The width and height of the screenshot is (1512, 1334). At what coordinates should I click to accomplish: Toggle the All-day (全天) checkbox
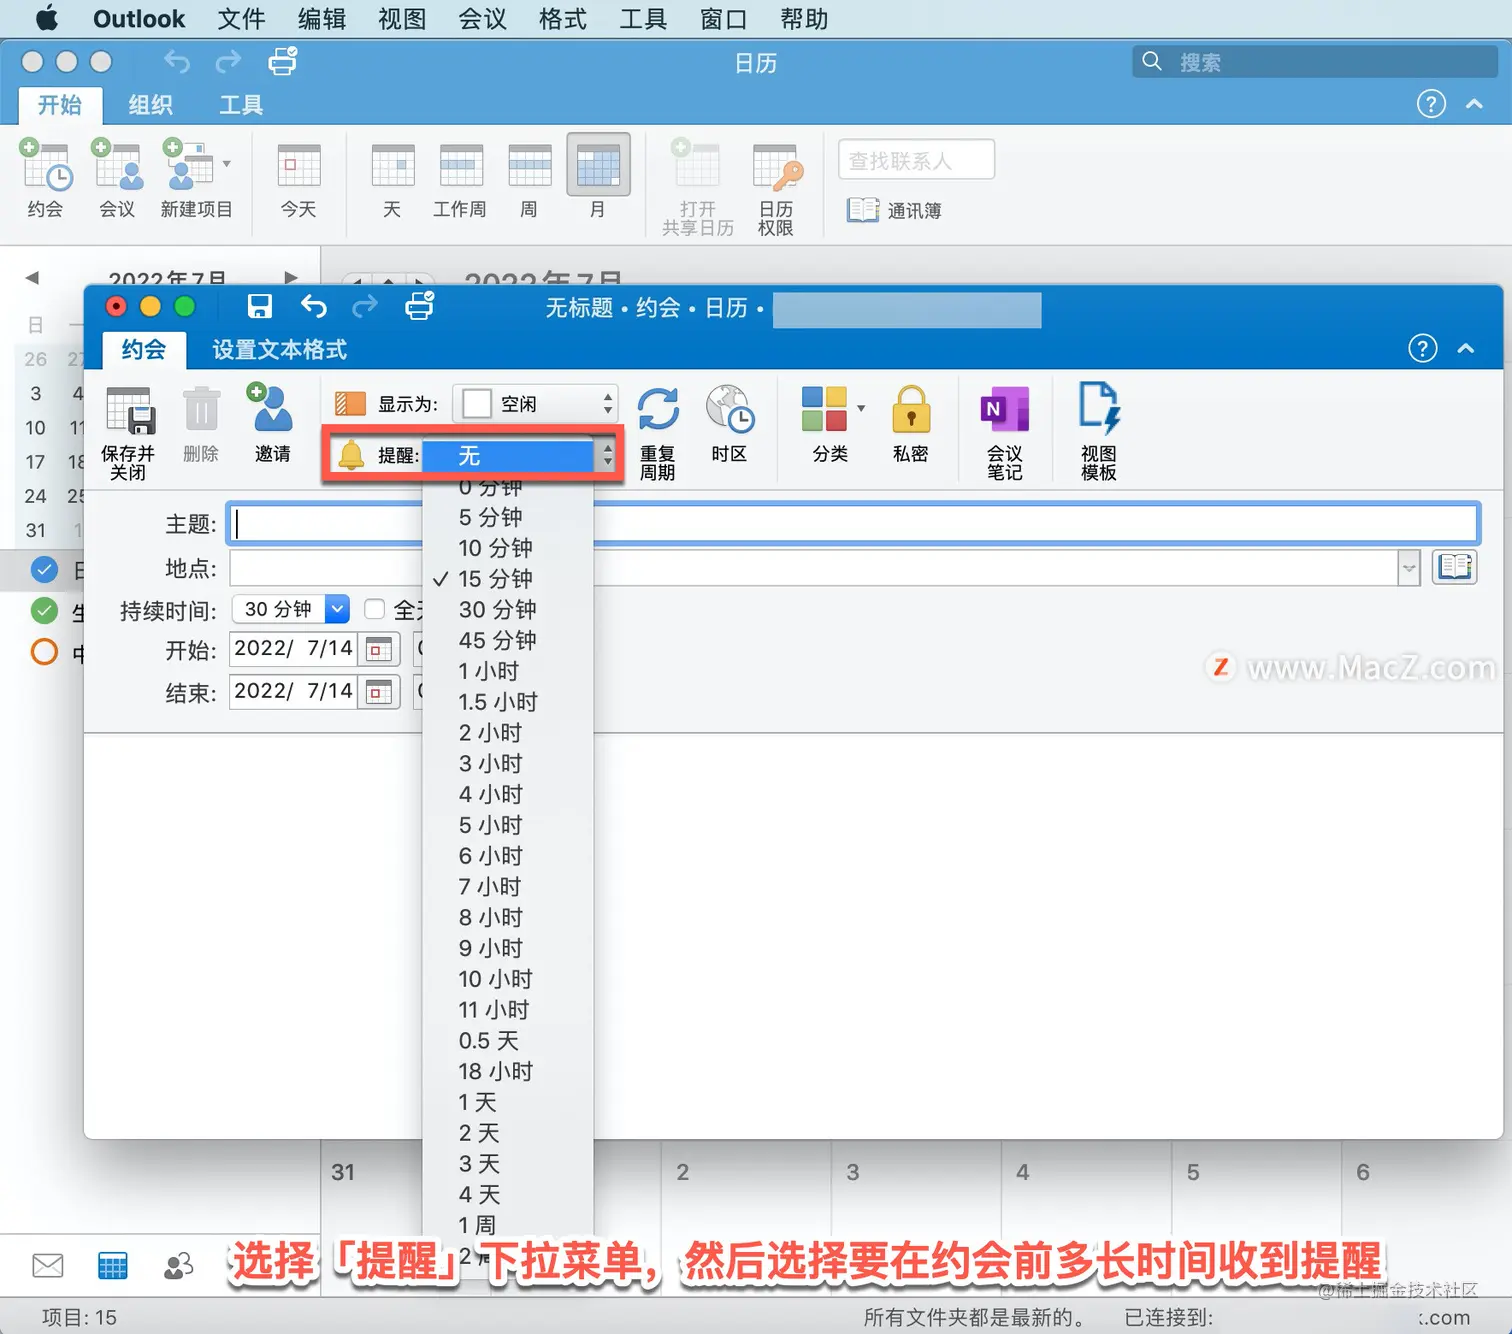[375, 609]
